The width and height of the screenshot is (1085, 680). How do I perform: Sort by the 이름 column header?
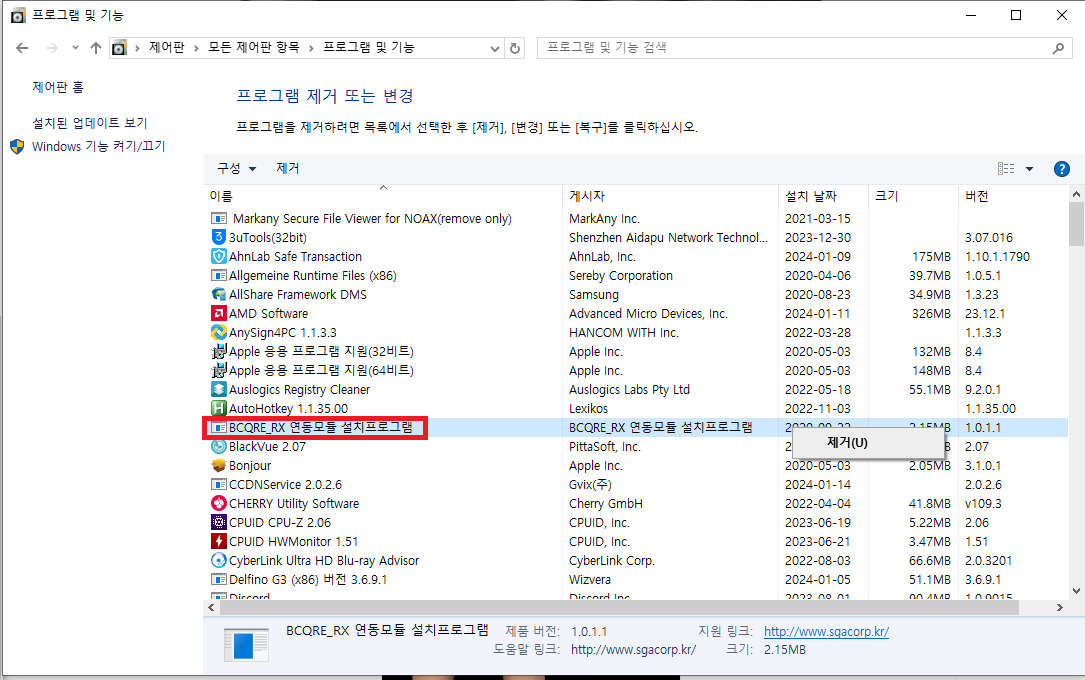(383, 196)
